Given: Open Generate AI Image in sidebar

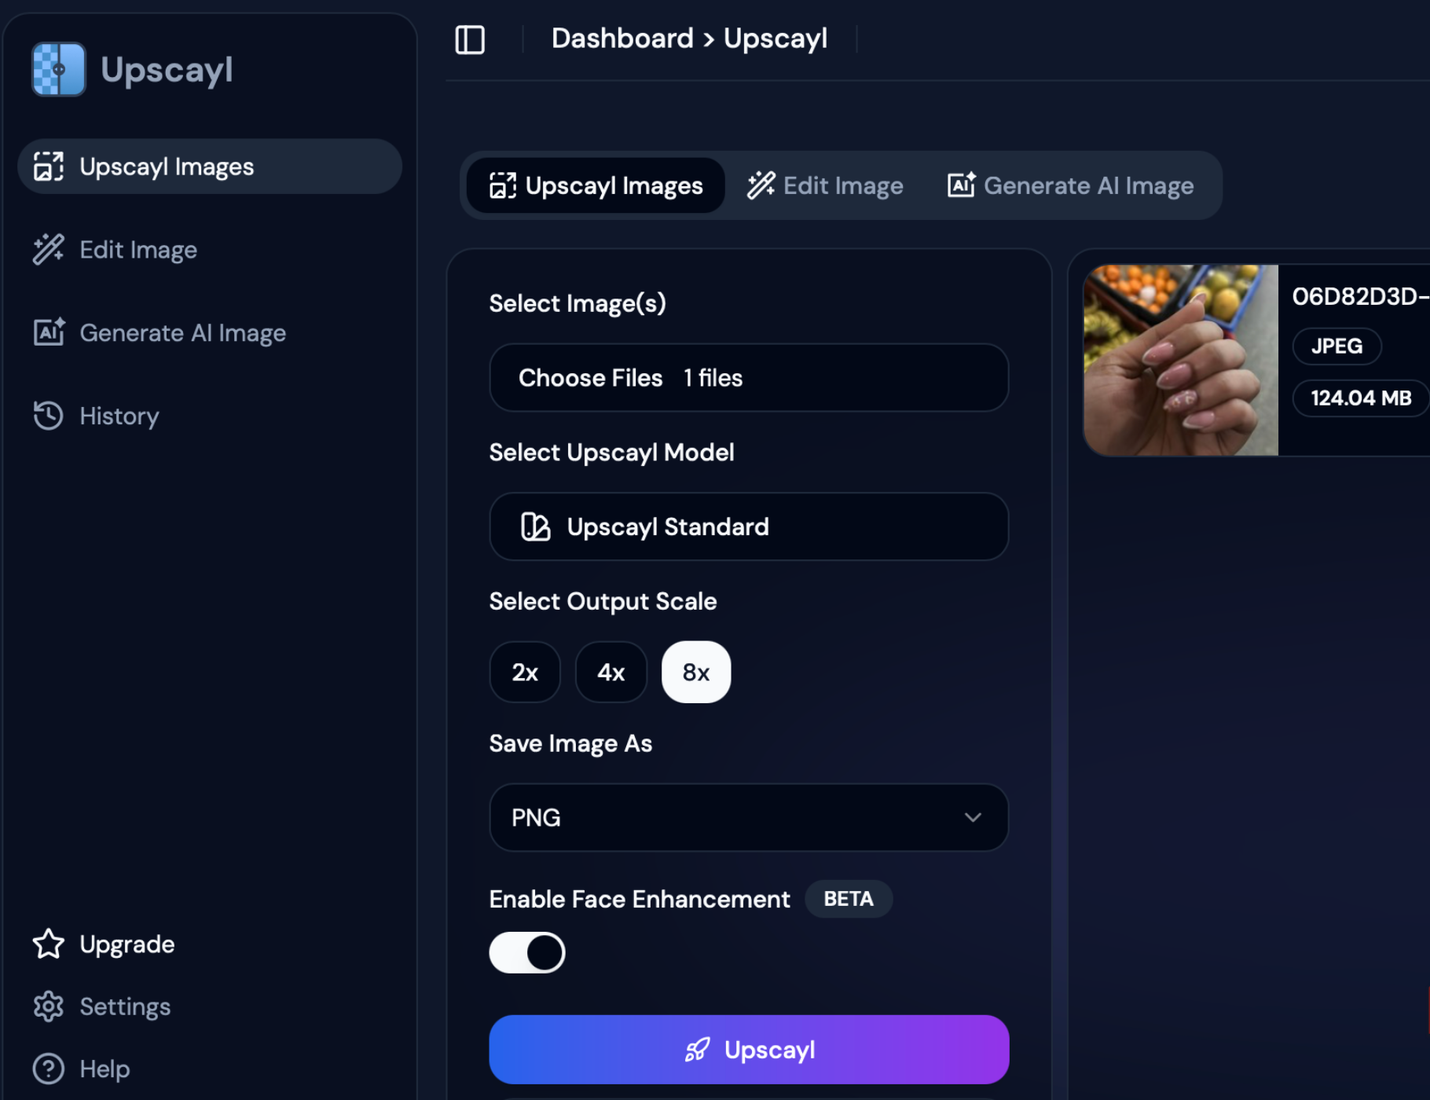Looking at the screenshot, I should pyautogui.click(x=210, y=332).
